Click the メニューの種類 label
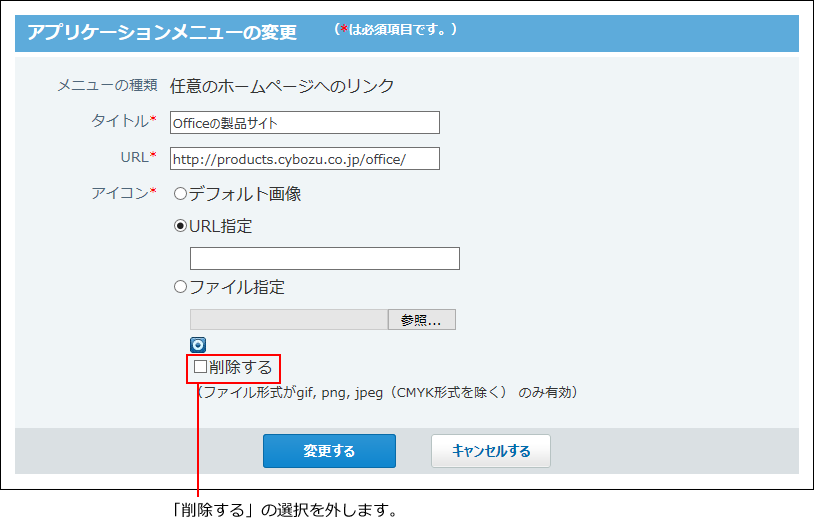This screenshot has width=814, height=526. 107,85
